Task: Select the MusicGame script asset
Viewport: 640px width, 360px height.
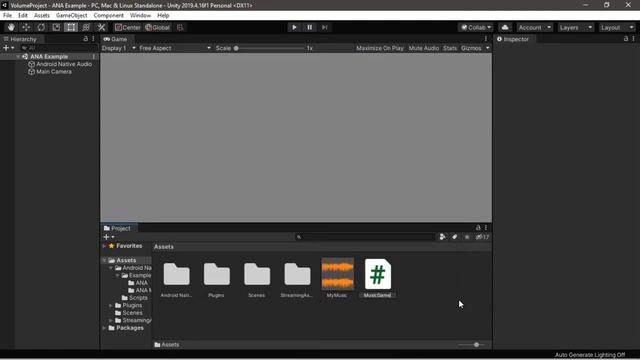Action: 378,278
